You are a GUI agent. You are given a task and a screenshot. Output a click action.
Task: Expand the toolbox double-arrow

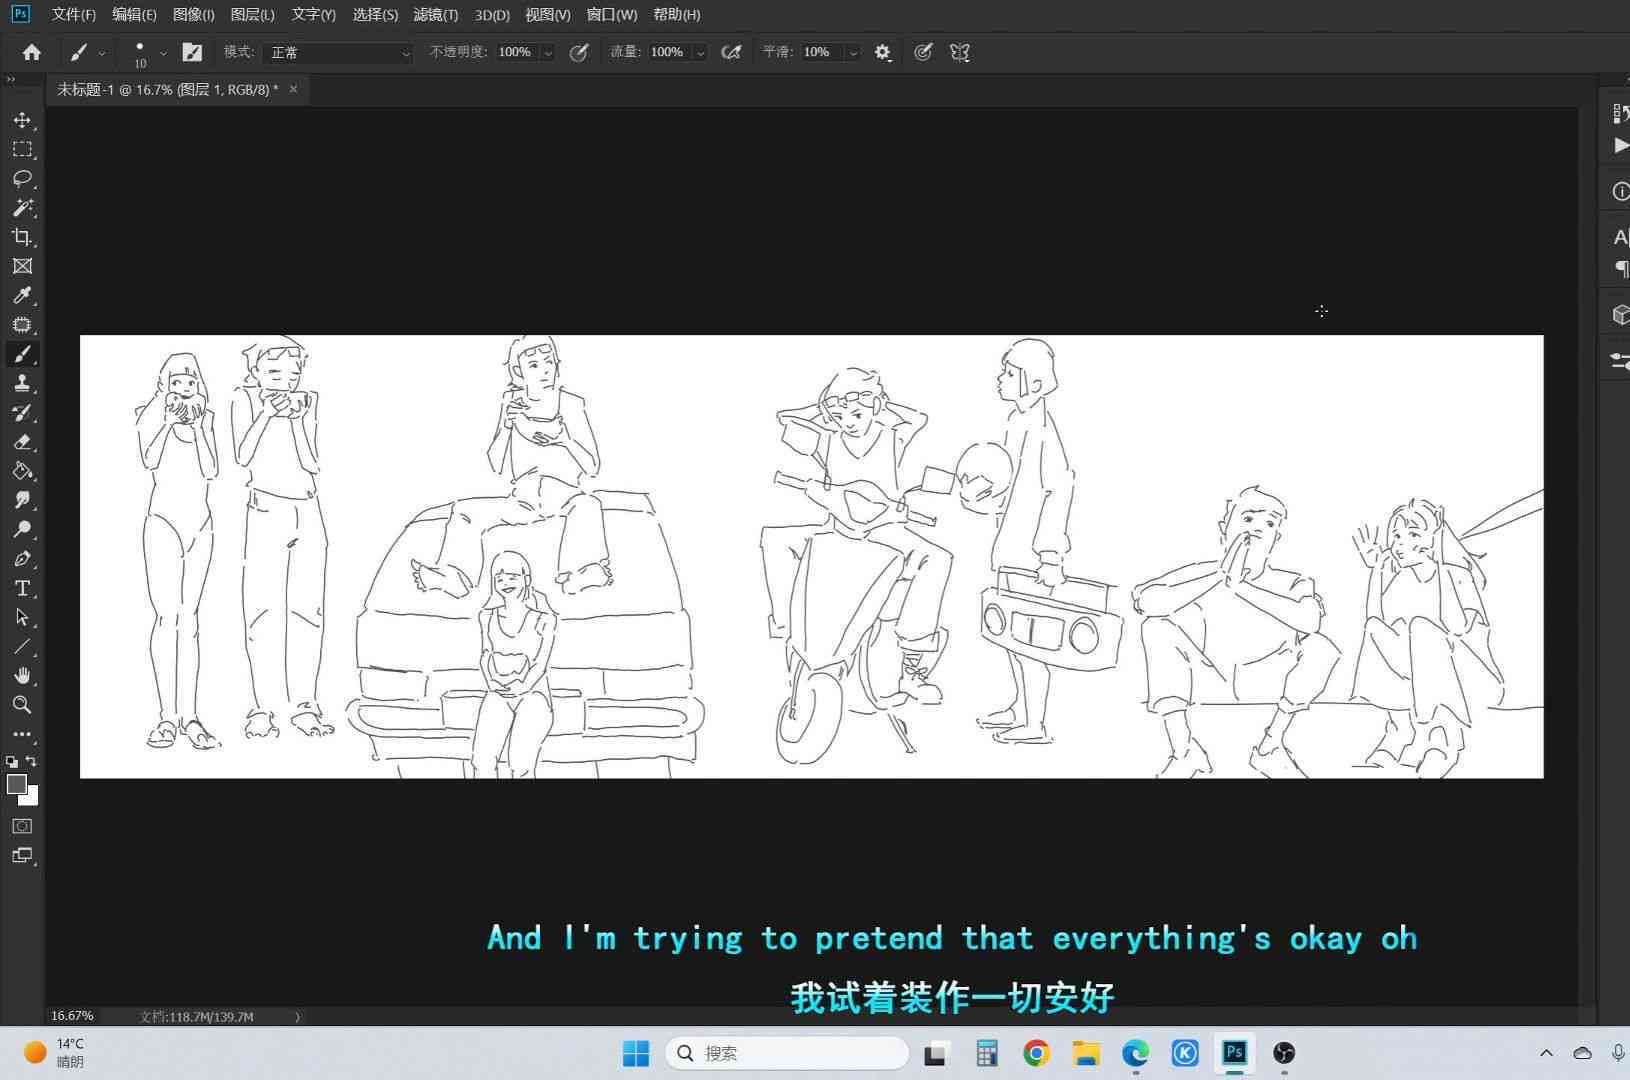[11, 79]
